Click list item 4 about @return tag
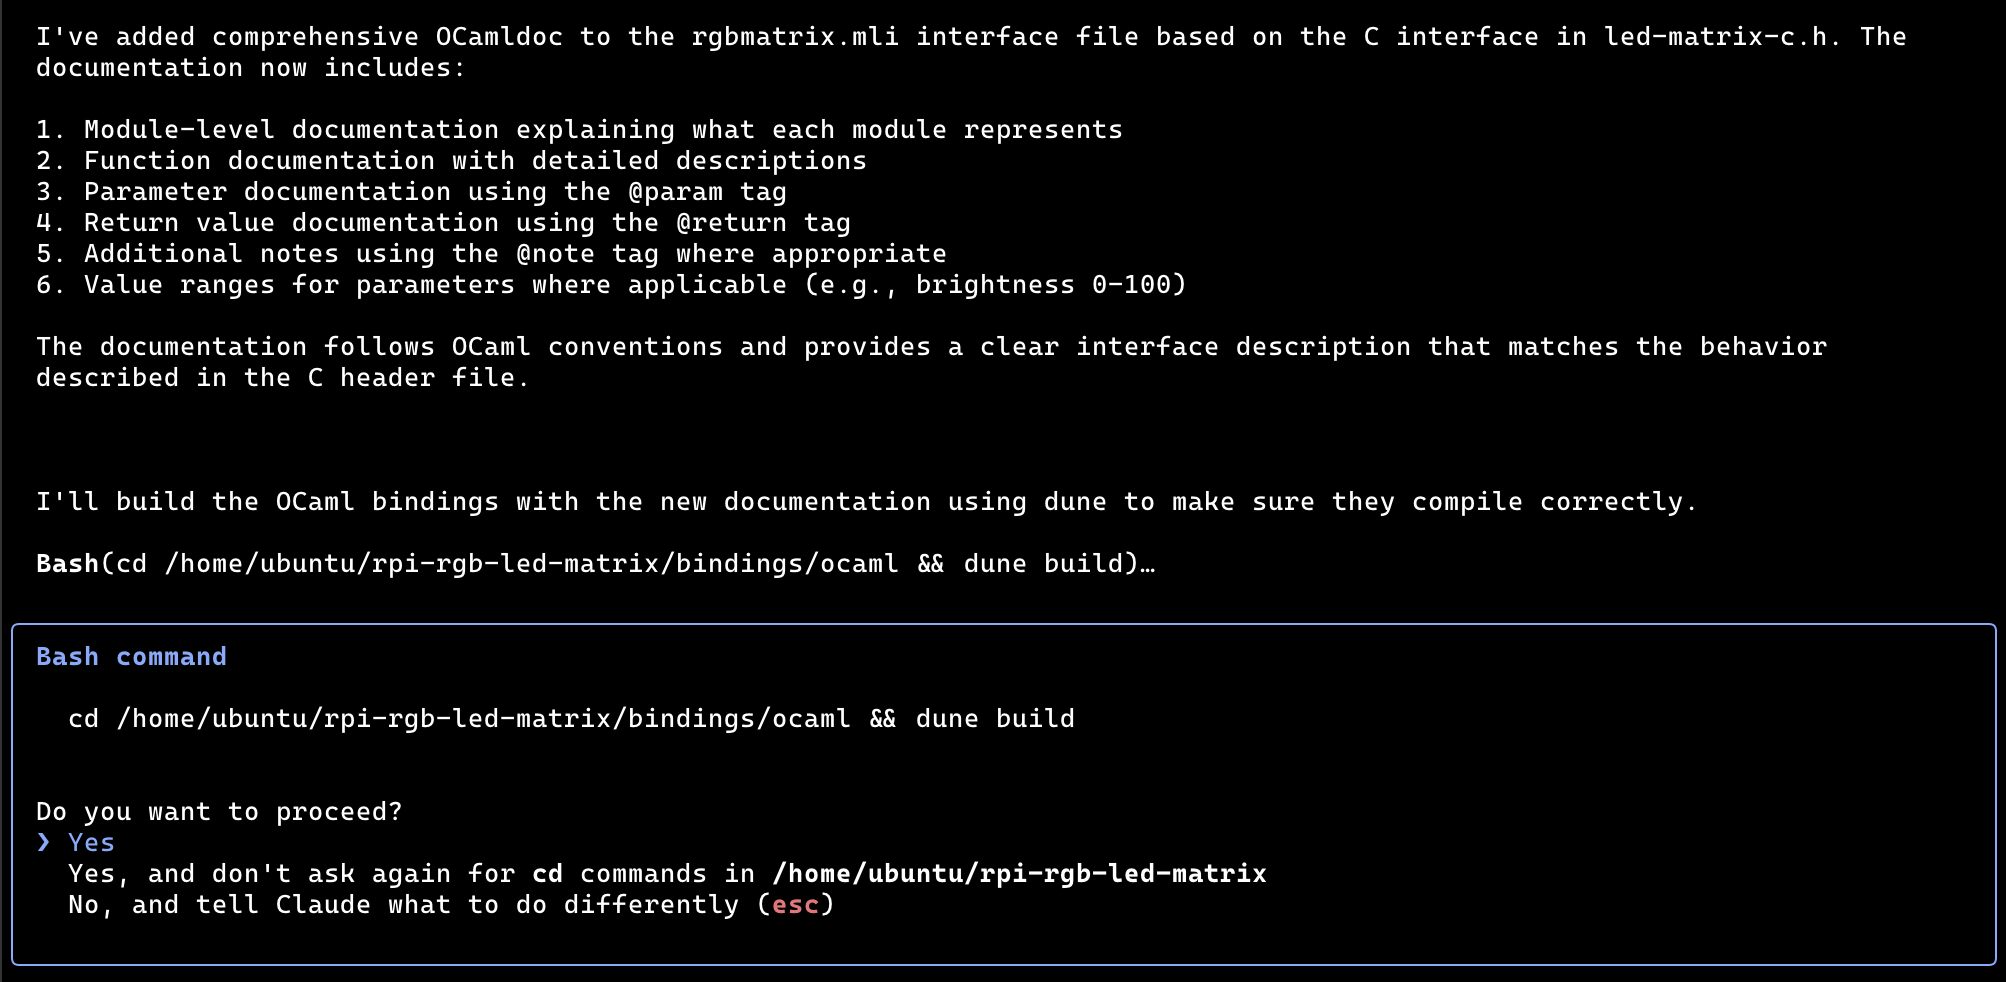The width and height of the screenshot is (2006, 982). (x=443, y=223)
